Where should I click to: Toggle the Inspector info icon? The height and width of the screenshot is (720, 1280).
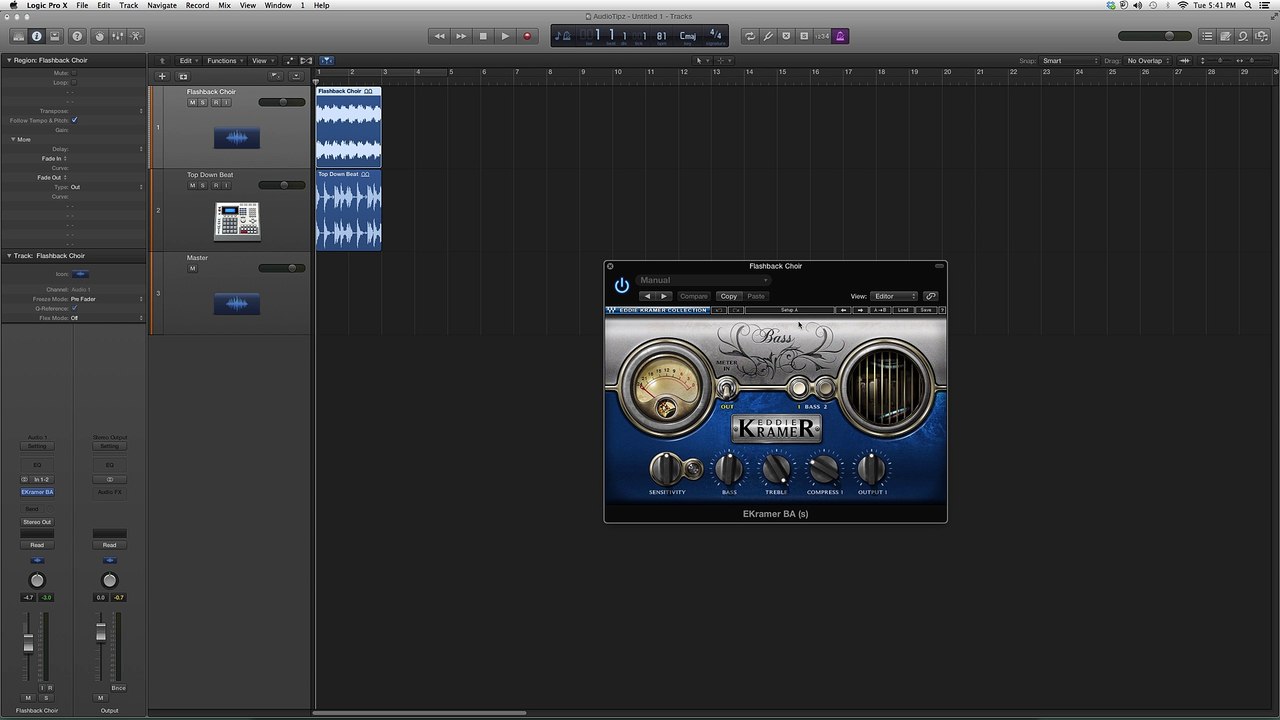point(37,36)
